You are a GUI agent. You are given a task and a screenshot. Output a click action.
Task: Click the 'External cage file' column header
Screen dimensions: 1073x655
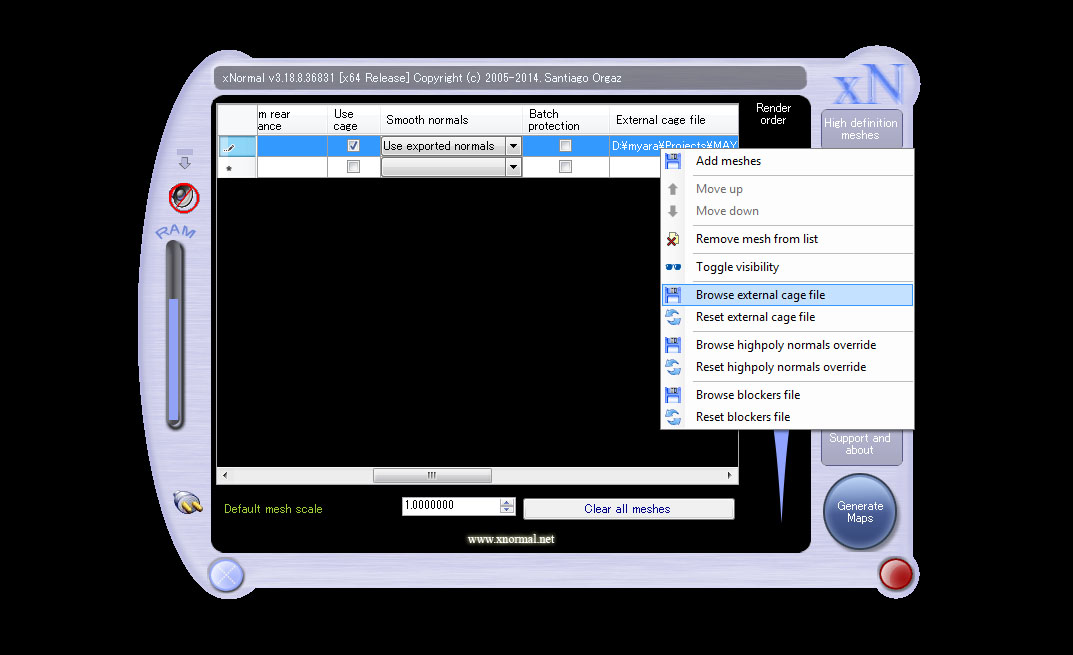(x=674, y=120)
